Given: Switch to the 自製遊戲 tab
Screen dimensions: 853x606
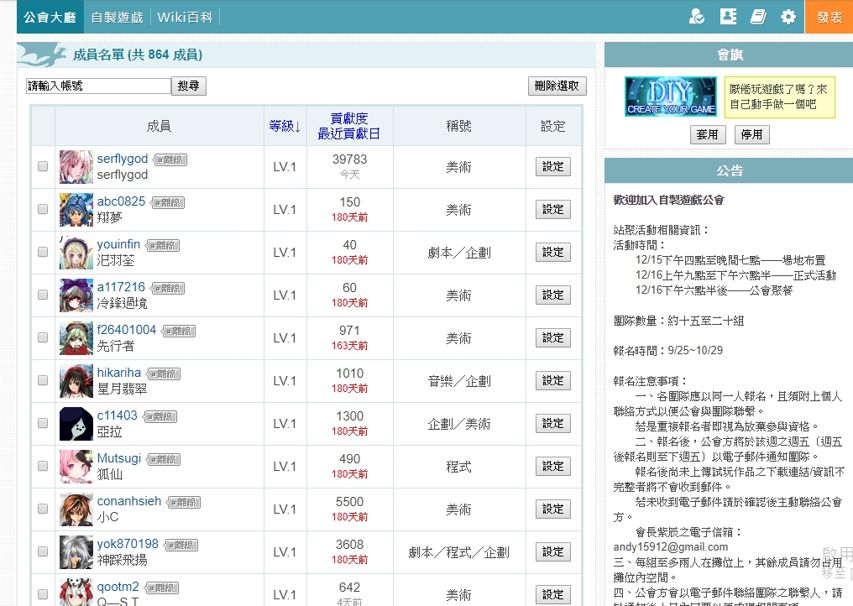Looking at the screenshot, I should click(116, 17).
